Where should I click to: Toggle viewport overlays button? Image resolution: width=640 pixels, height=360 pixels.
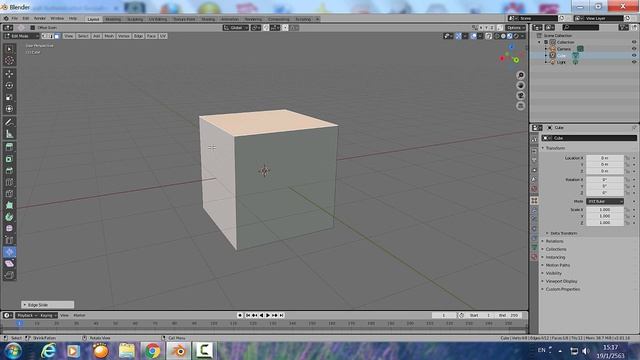click(x=473, y=36)
